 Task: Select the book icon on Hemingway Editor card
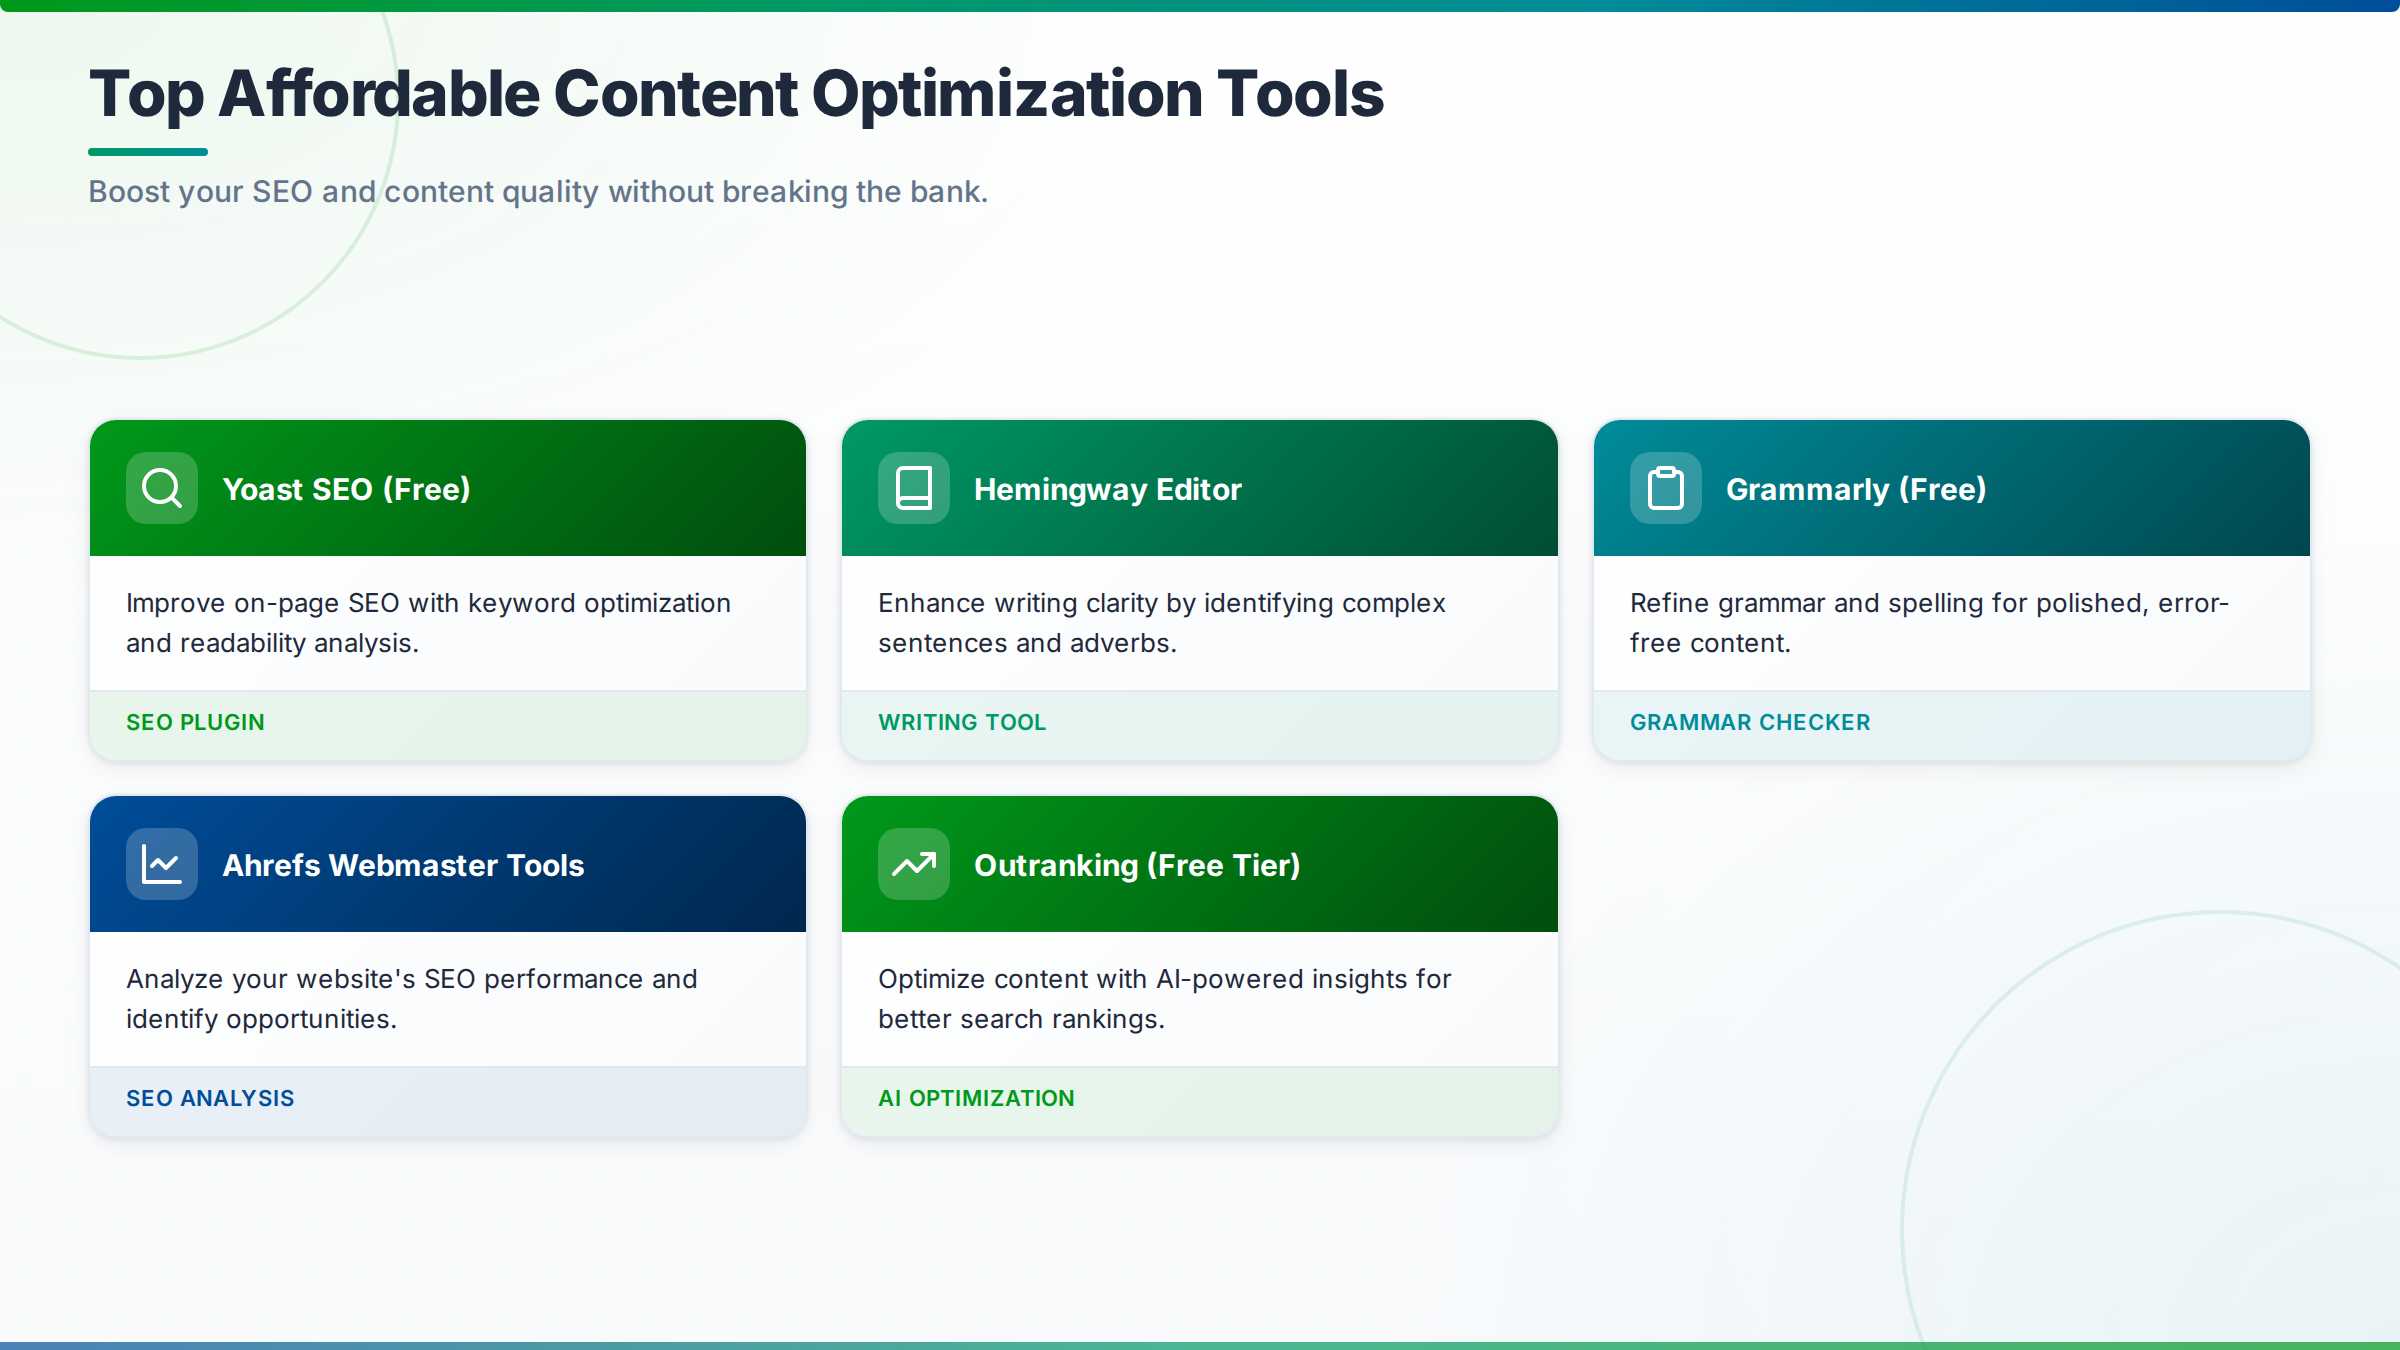click(x=913, y=487)
